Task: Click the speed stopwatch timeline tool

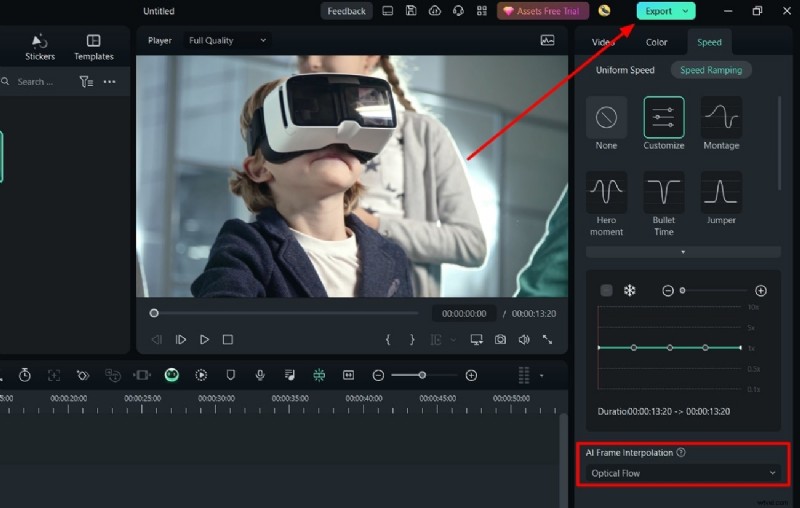Action: 24,375
